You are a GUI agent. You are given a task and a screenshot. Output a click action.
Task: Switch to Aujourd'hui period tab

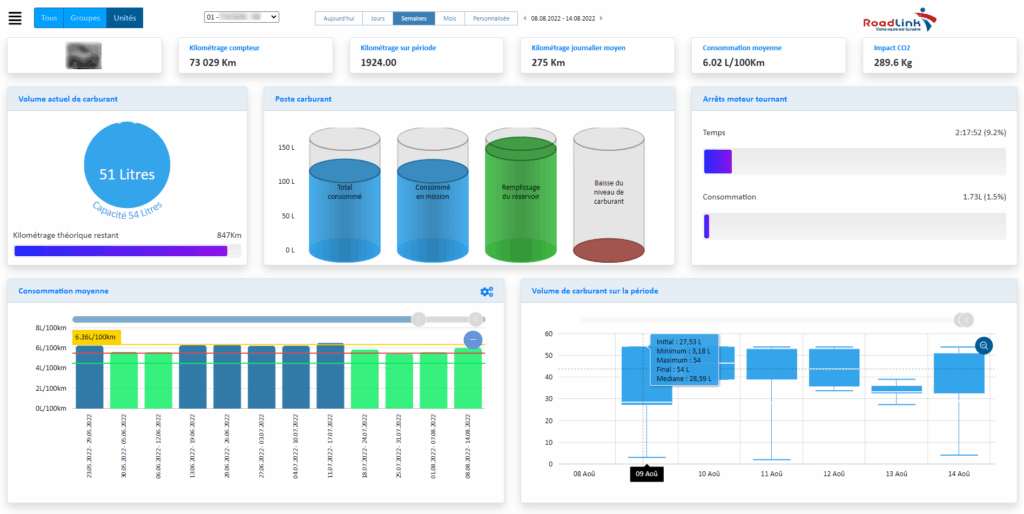point(338,18)
